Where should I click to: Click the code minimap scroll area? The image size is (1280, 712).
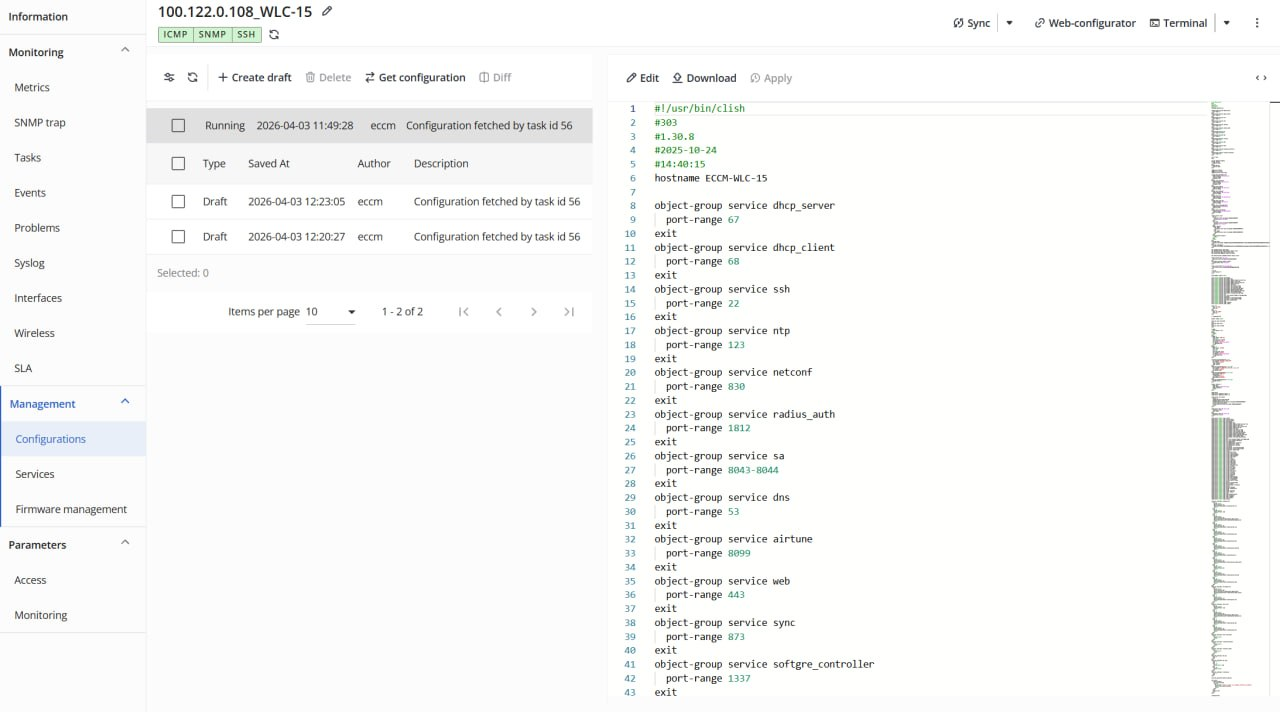pyautogui.click(x=1240, y=400)
